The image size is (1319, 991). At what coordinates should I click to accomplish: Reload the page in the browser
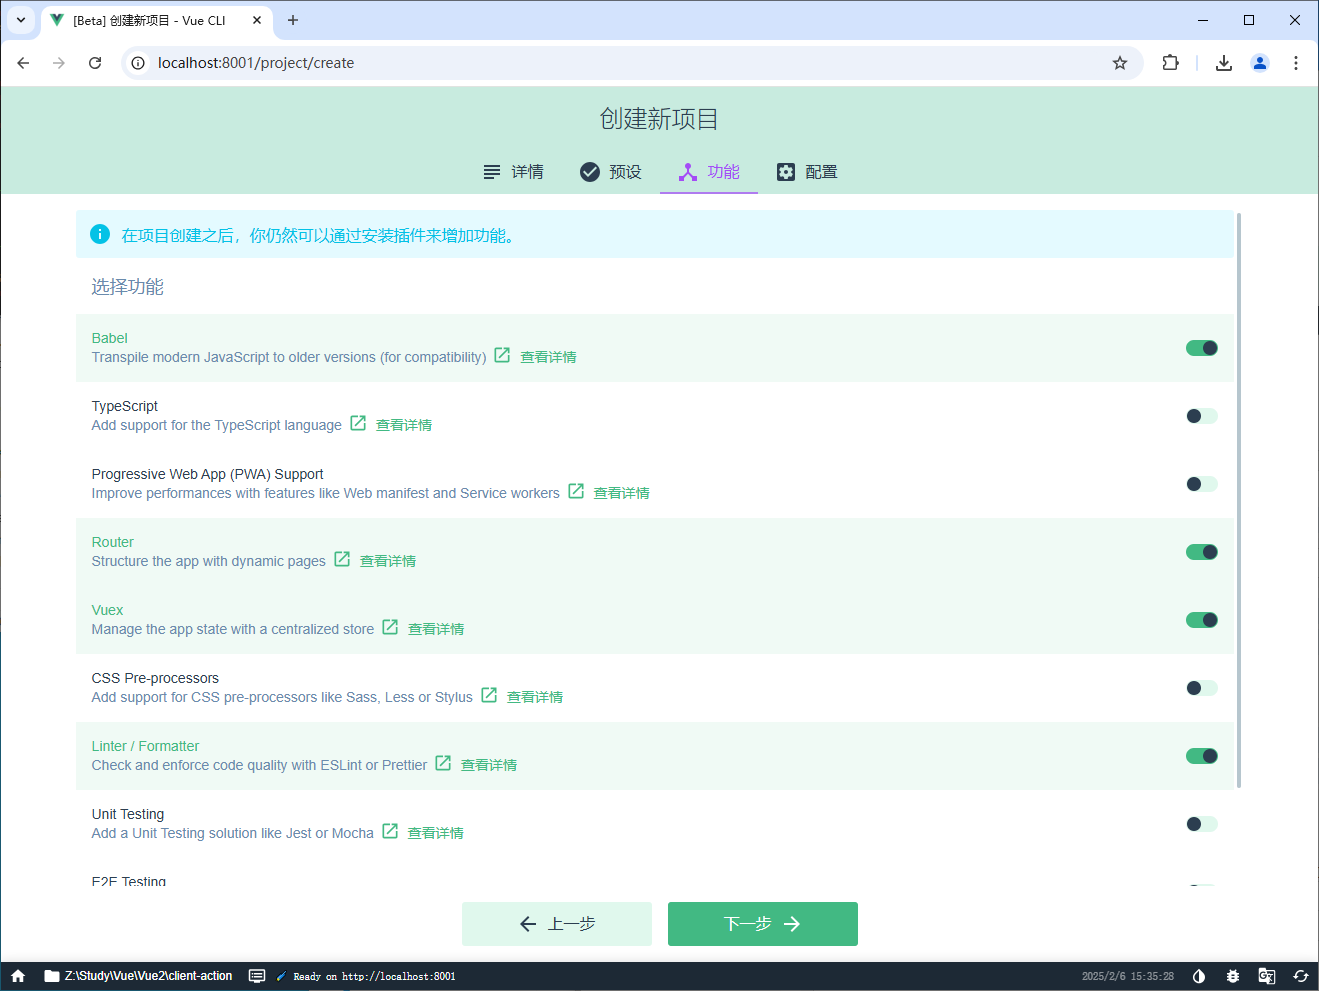95,63
